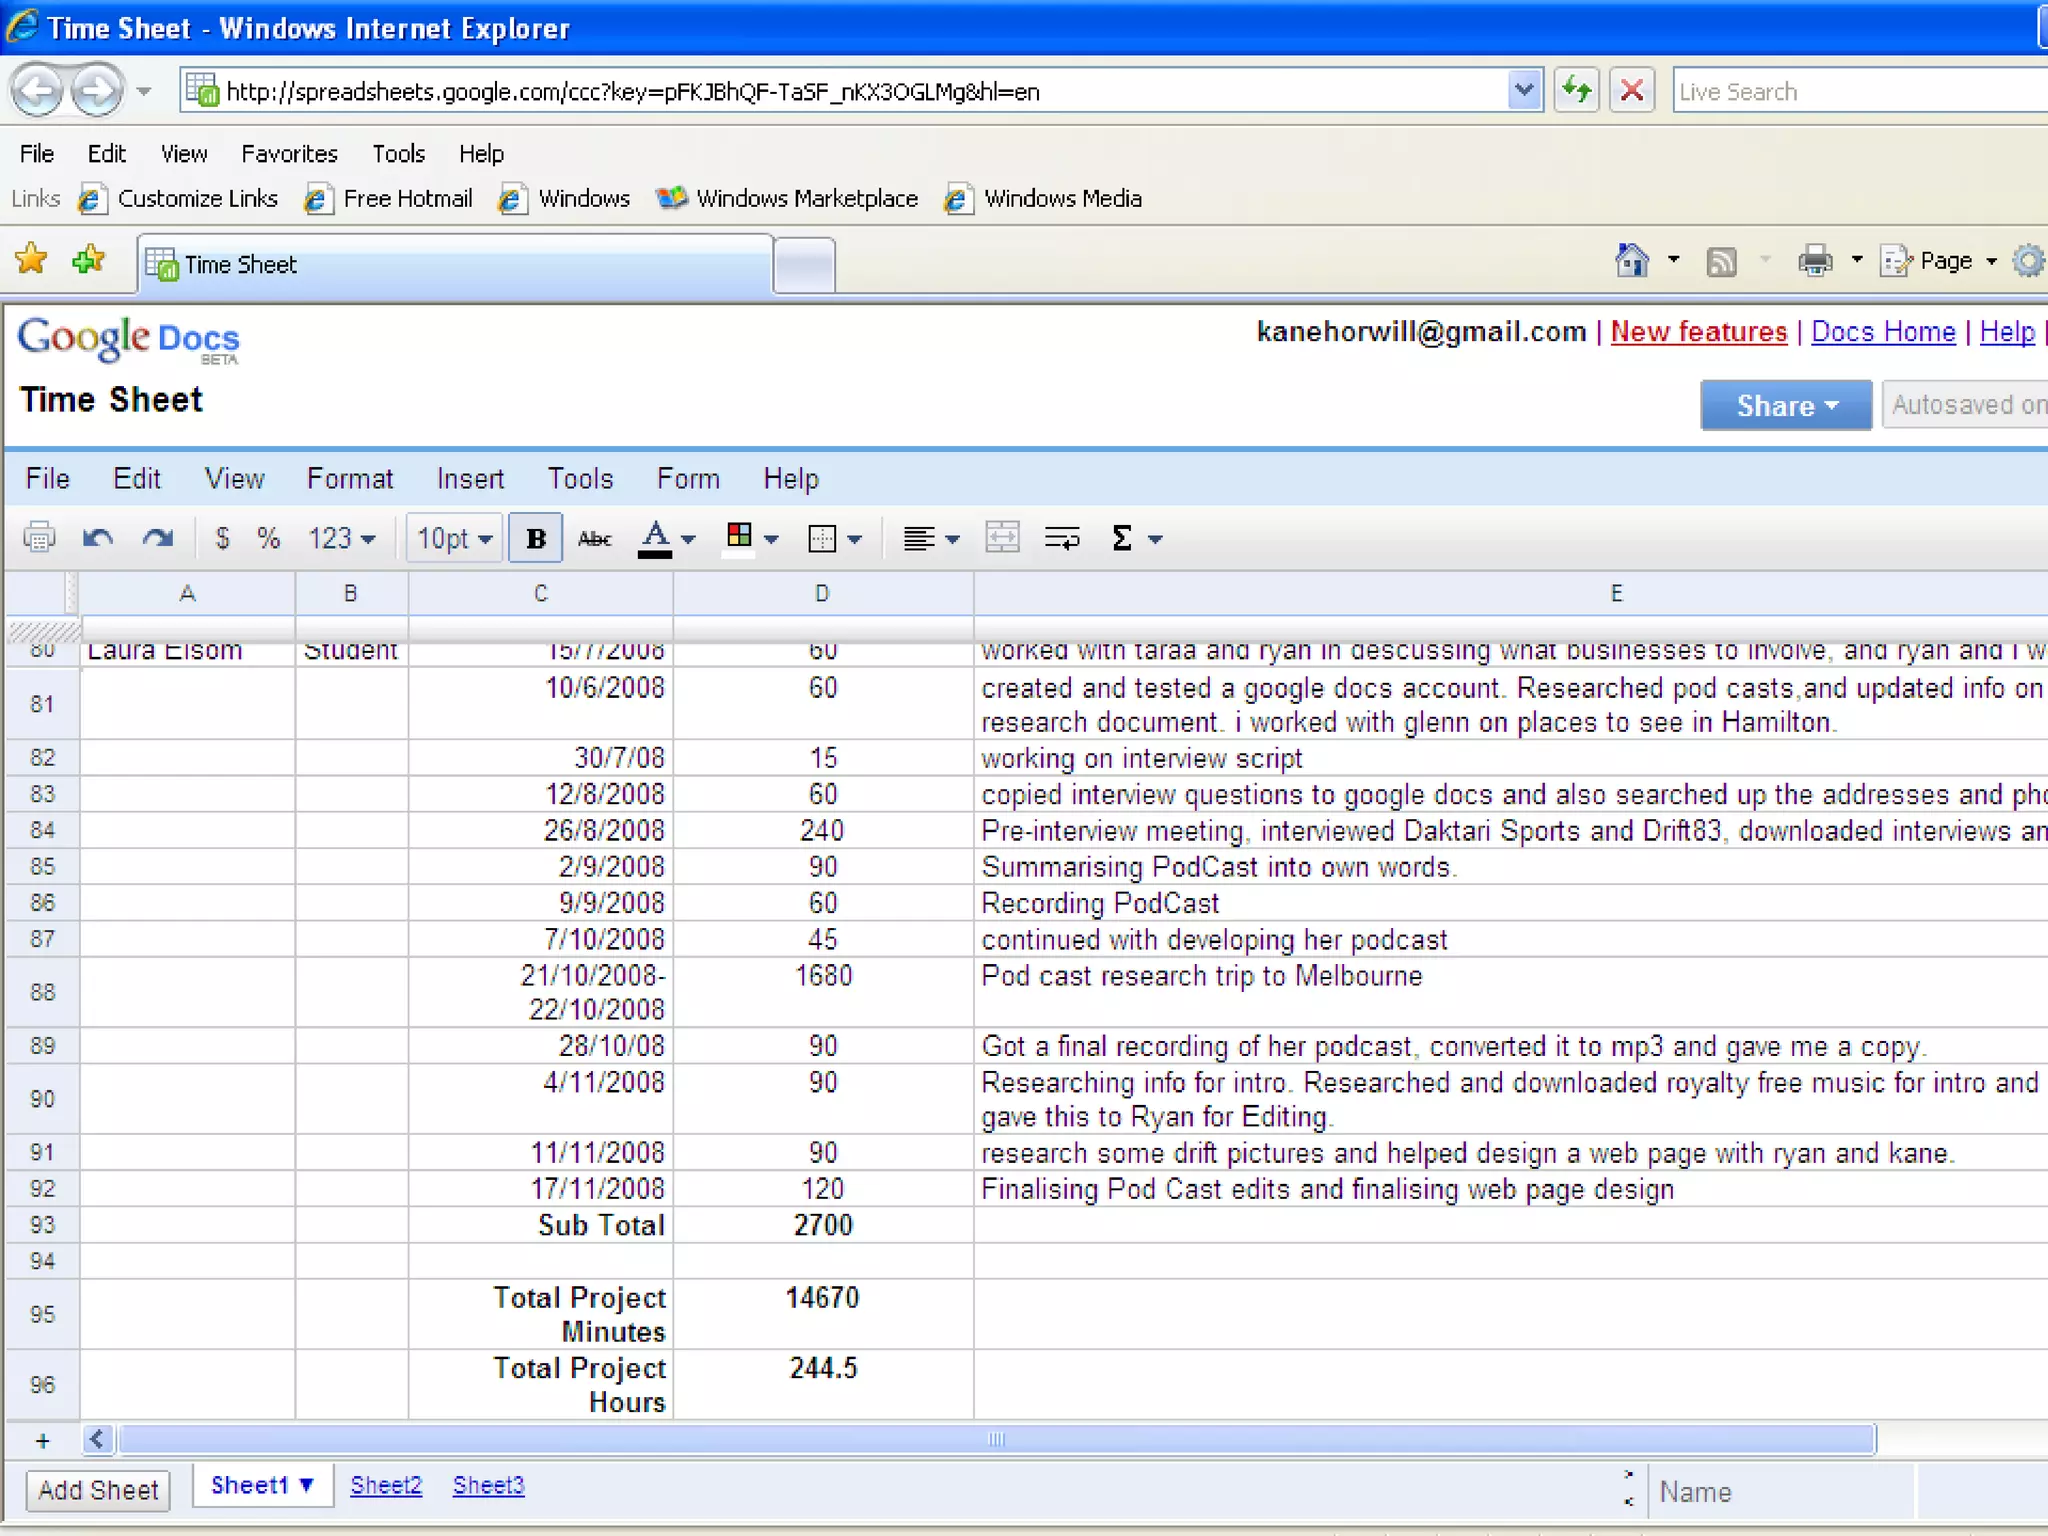This screenshot has height=1536, width=2048.
Task: Click the red Stop loading icon
Action: (1631, 91)
